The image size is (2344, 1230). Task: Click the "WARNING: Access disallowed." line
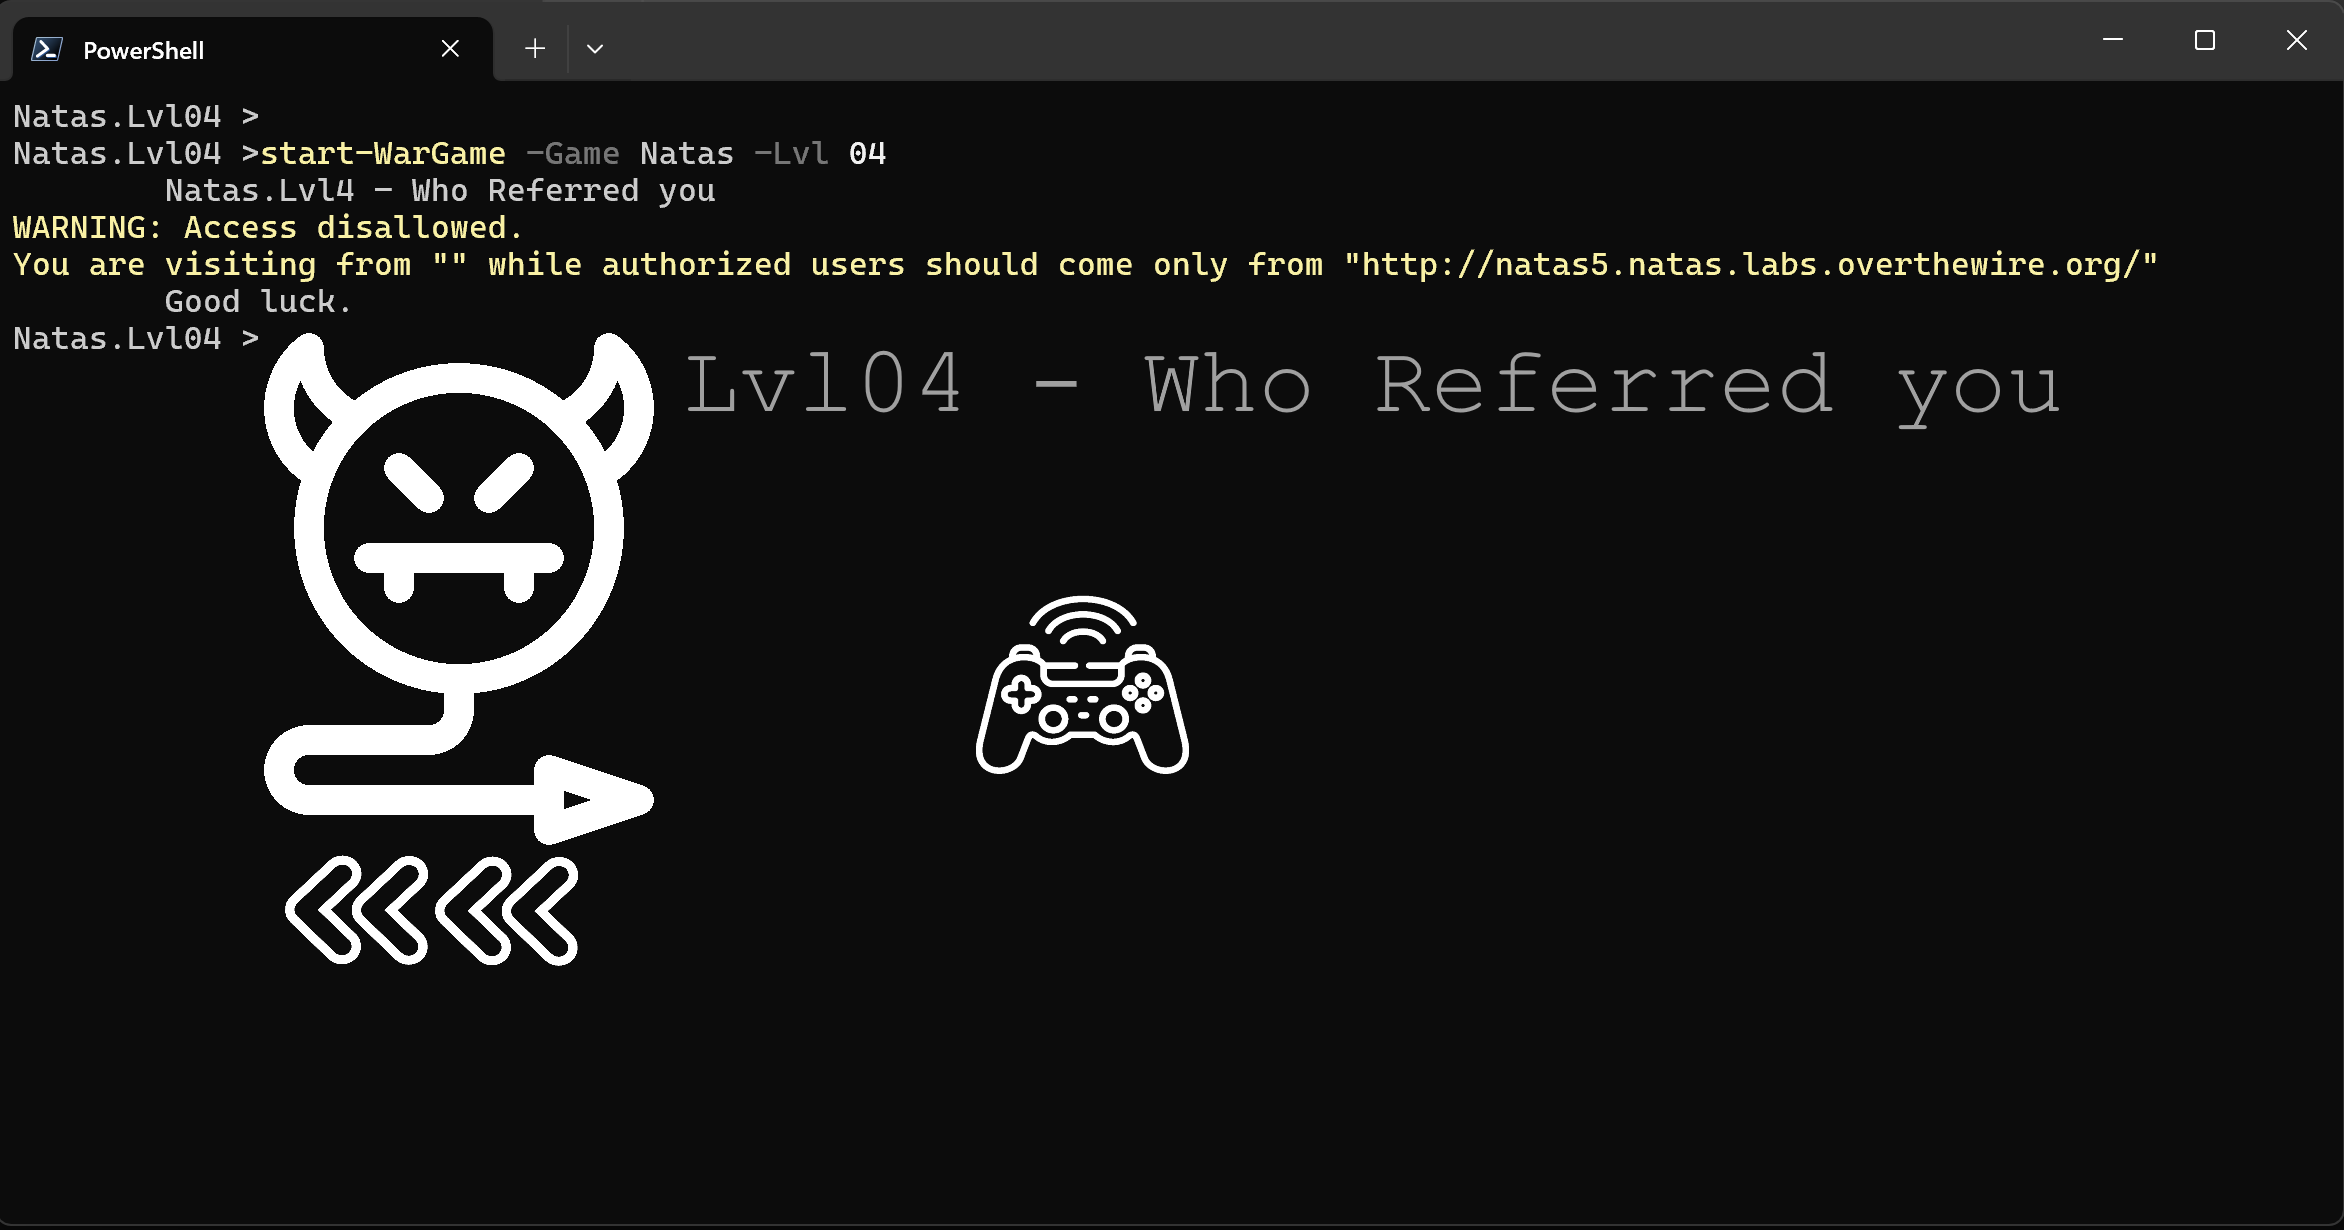(x=268, y=227)
